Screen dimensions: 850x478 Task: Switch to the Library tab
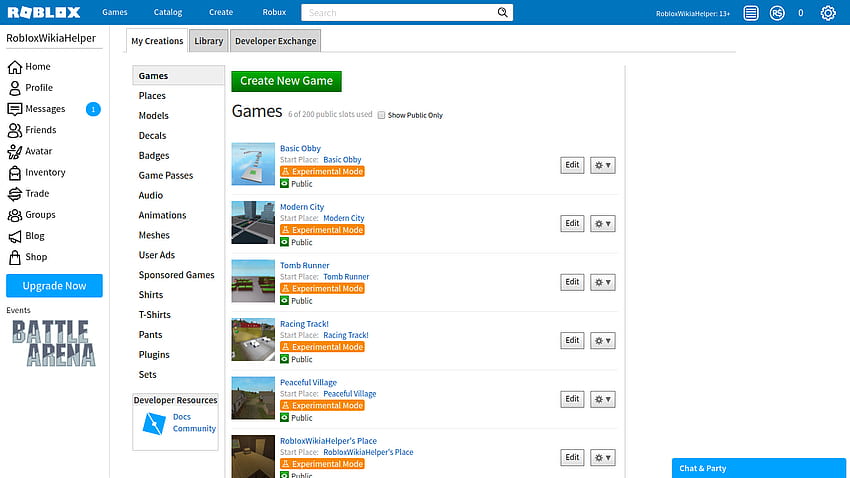click(209, 41)
